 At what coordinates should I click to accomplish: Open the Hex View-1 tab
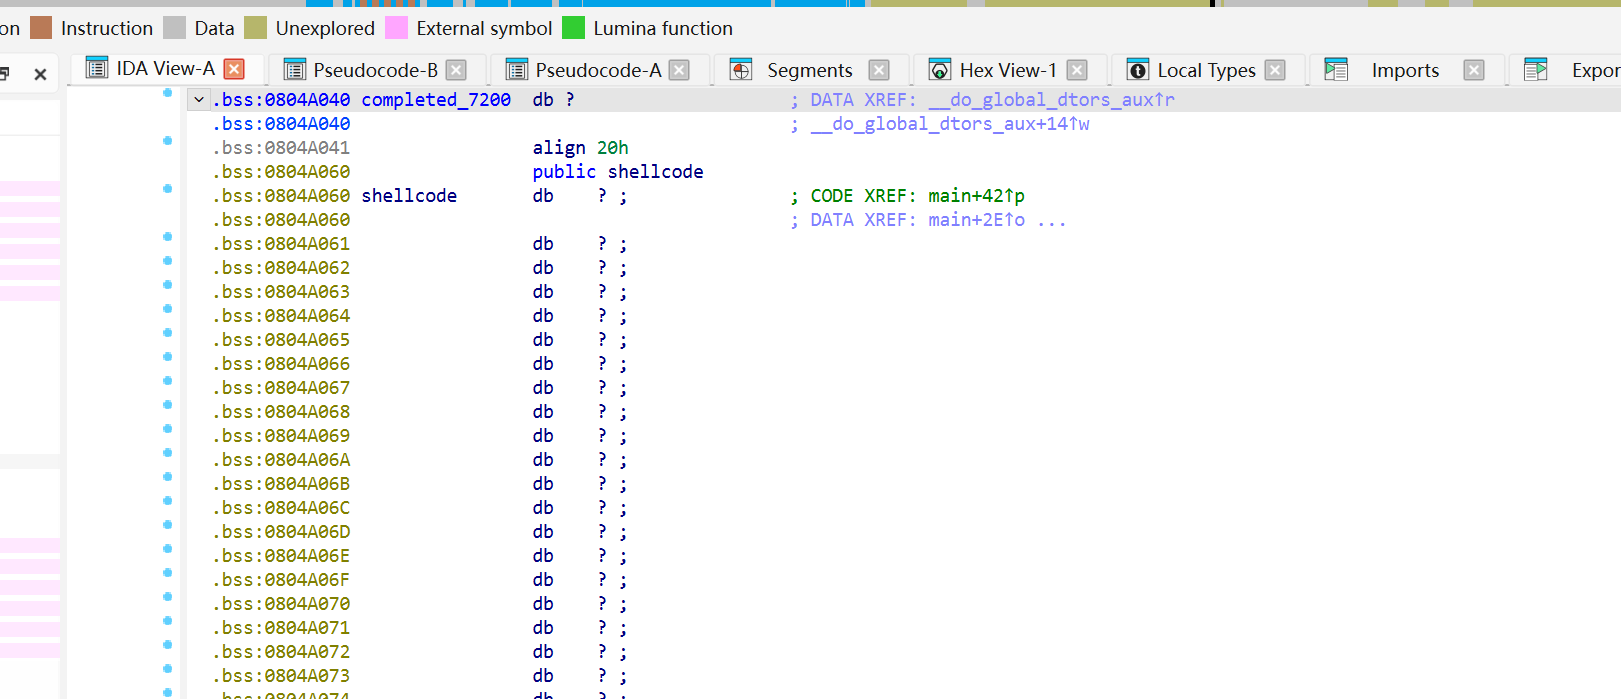click(1007, 70)
